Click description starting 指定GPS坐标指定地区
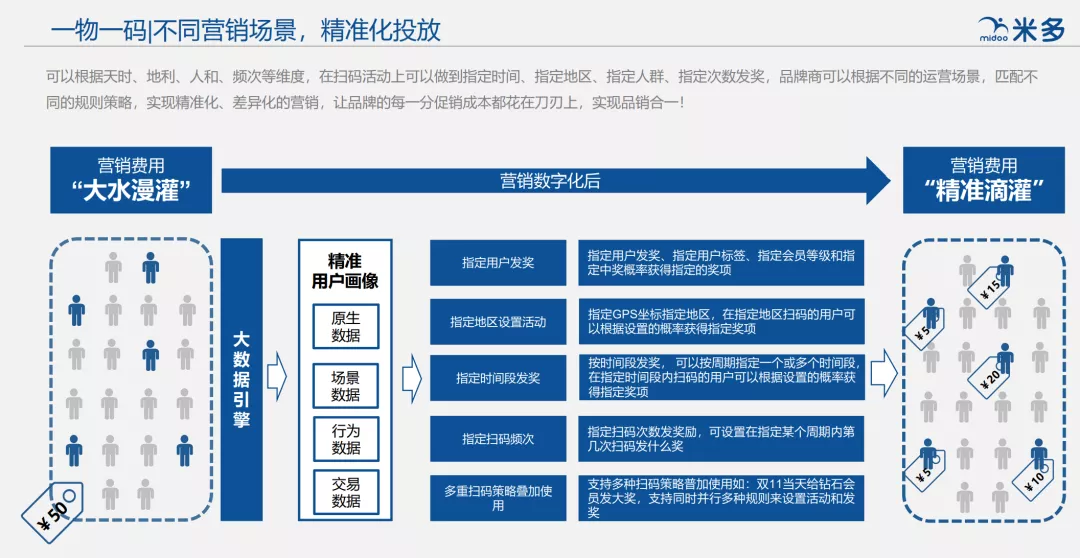The height and width of the screenshot is (558, 1080). (721, 322)
